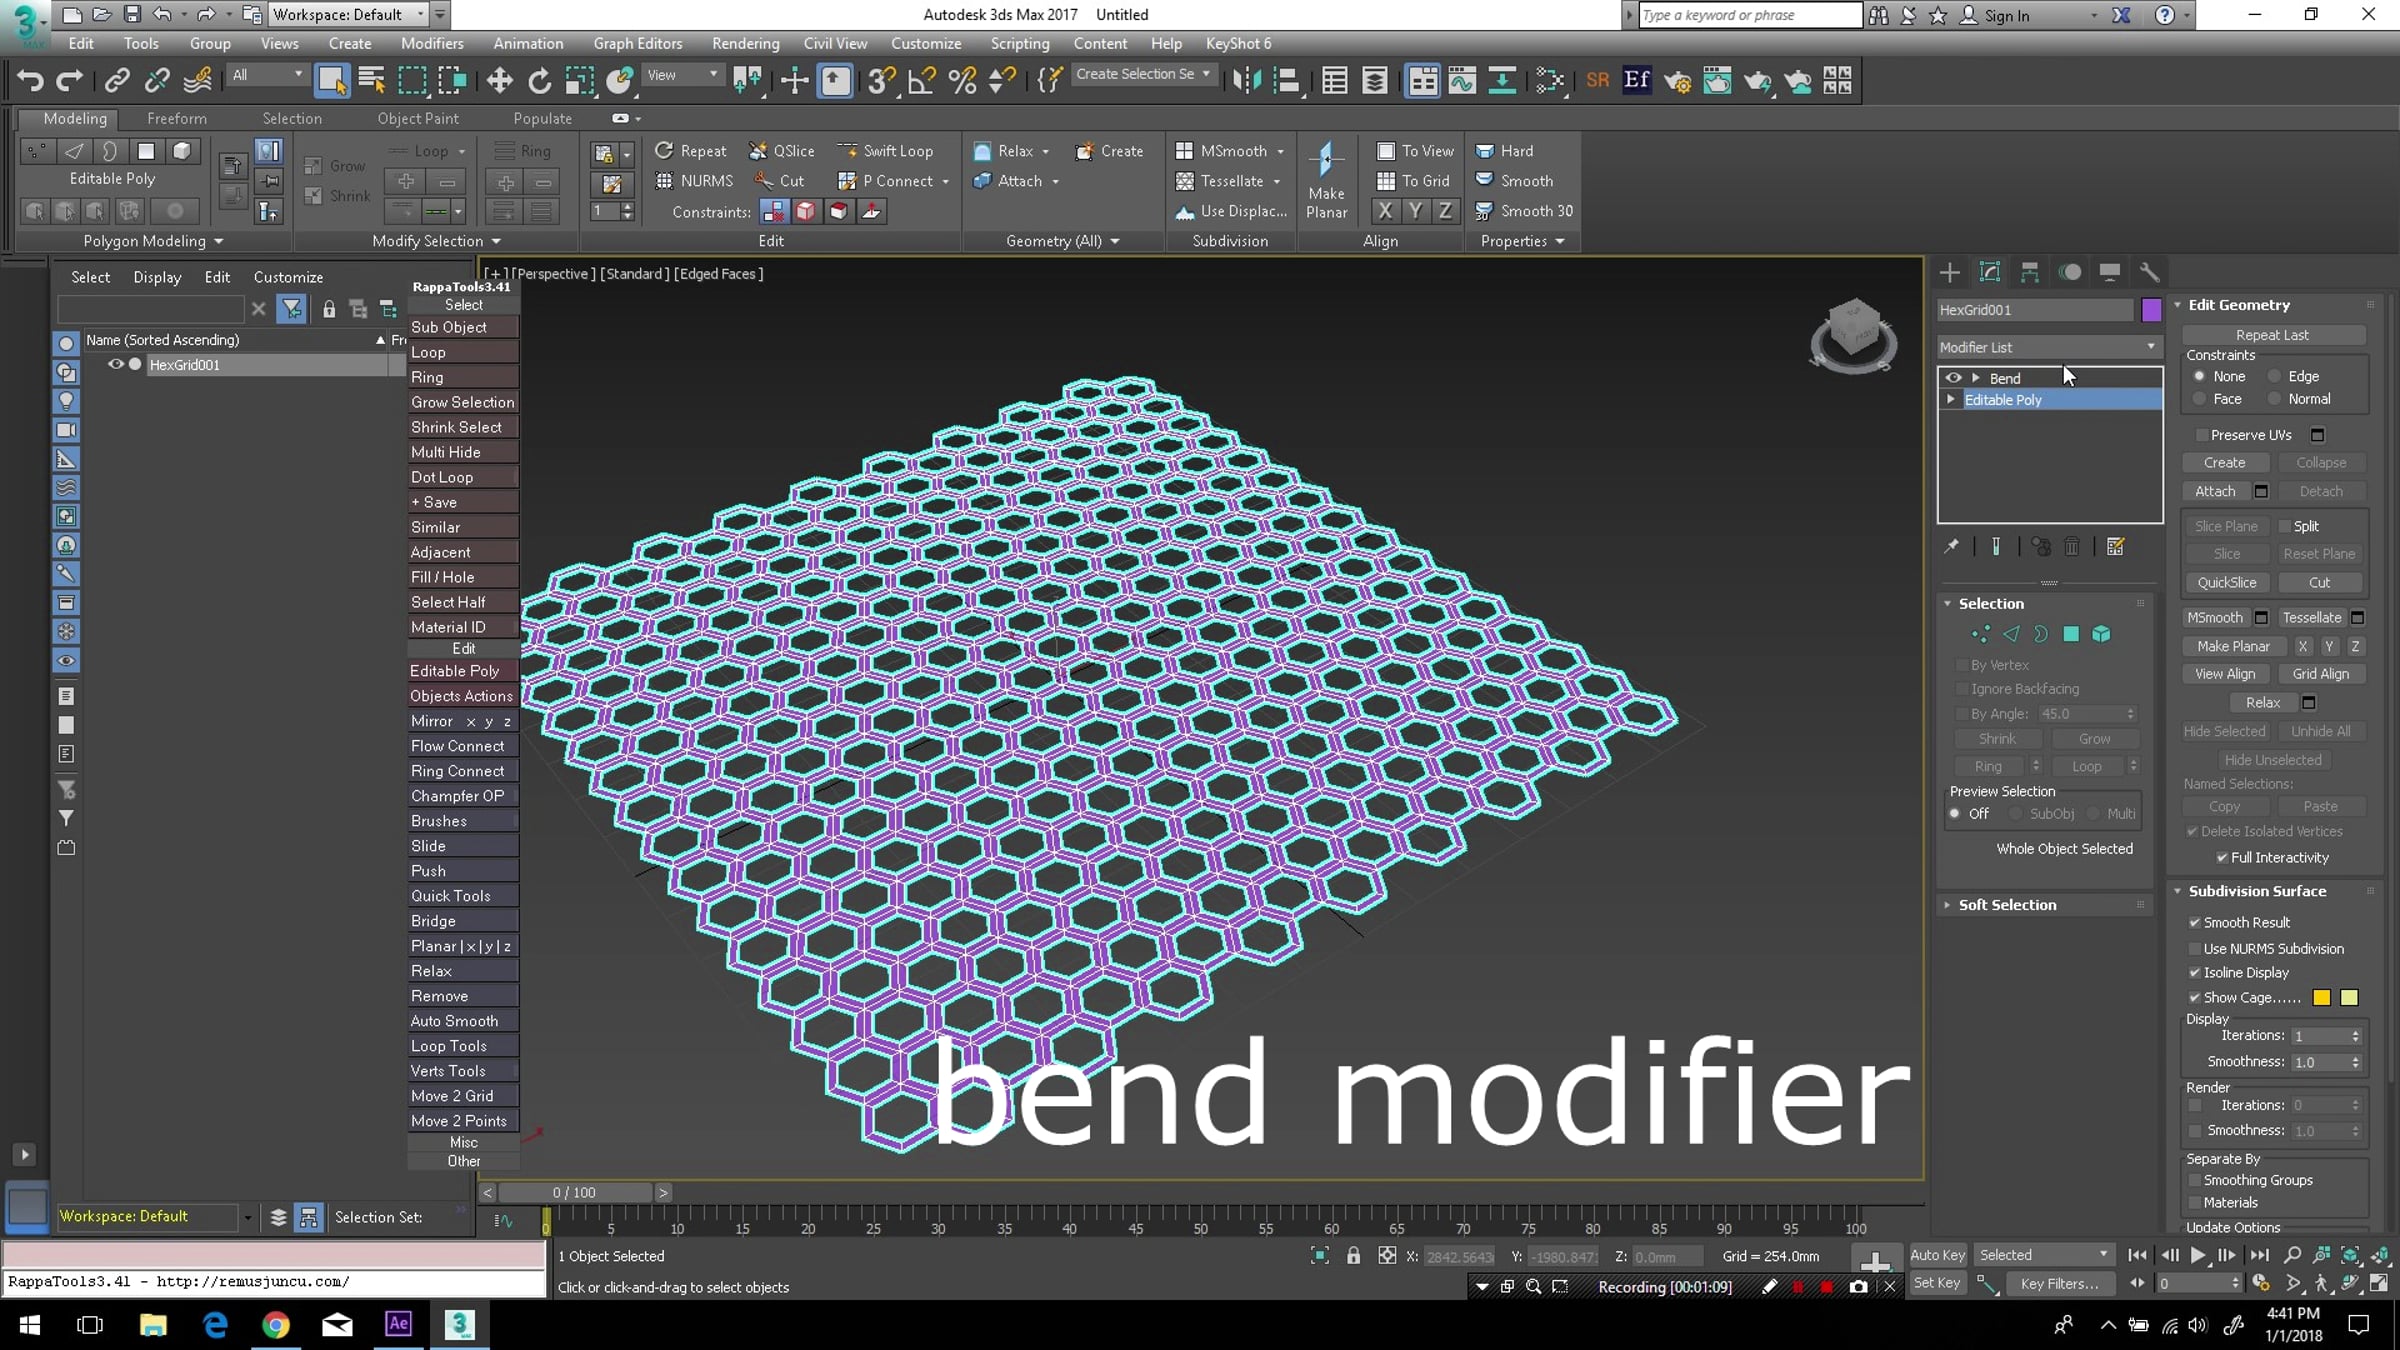Toggle Bend modifier eye visibility
This screenshot has height=1350, width=2400.
pos(1953,378)
